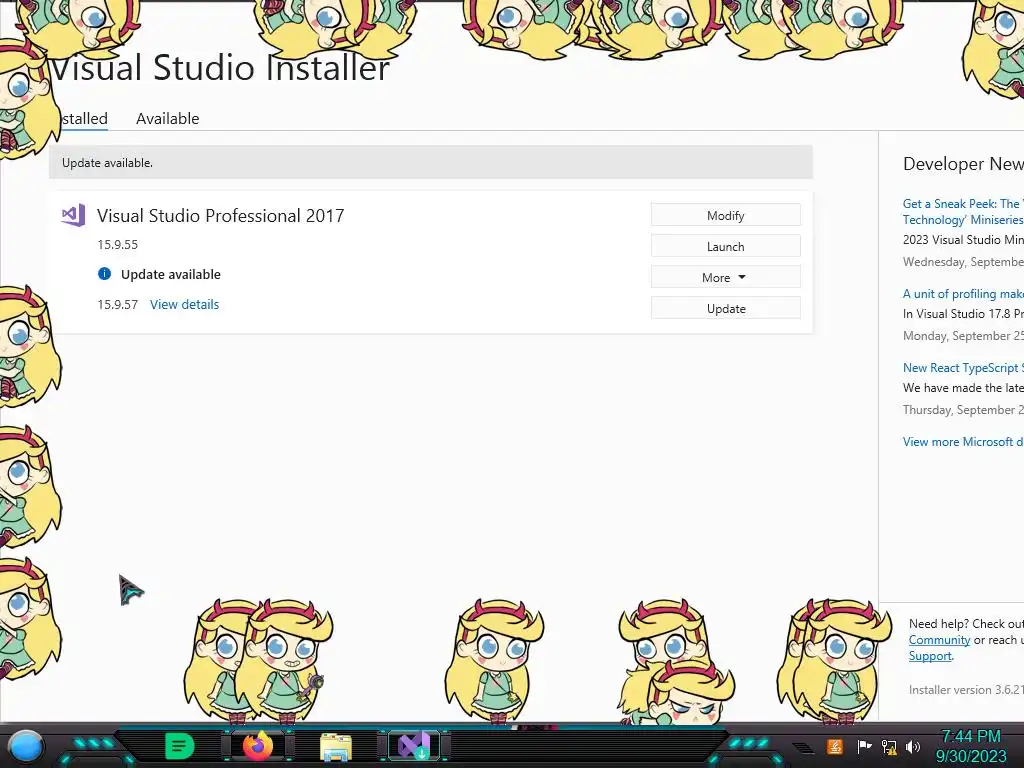Switch to the Available tab

click(167, 119)
